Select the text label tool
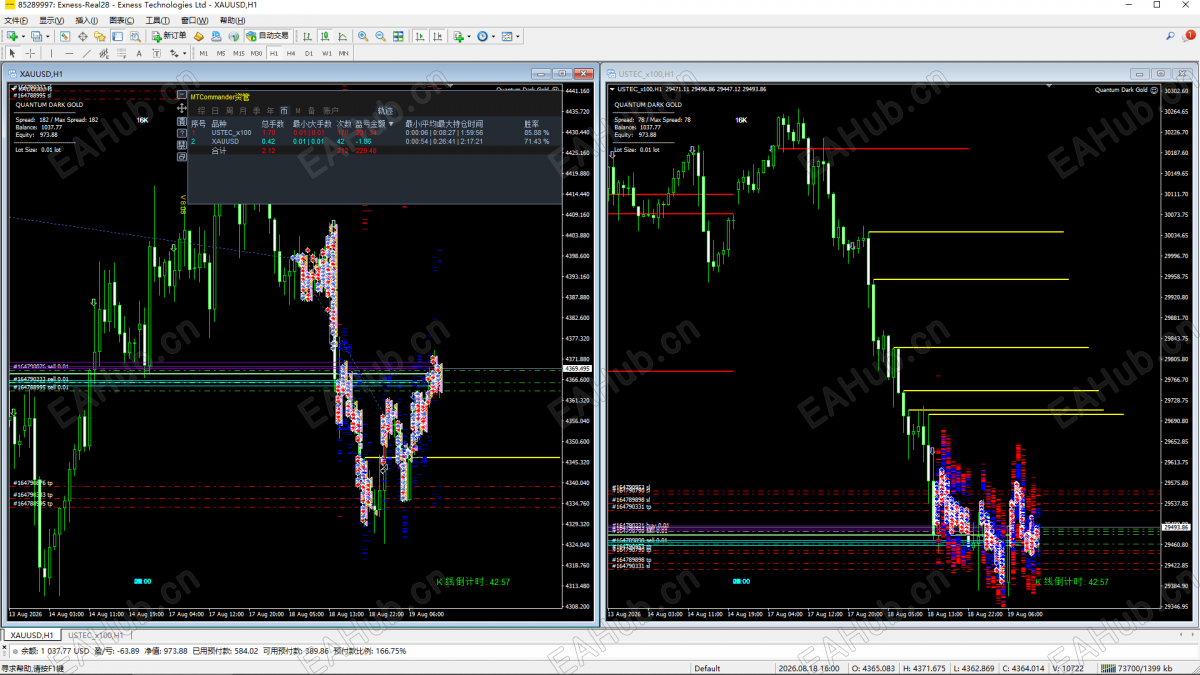 (x=156, y=53)
